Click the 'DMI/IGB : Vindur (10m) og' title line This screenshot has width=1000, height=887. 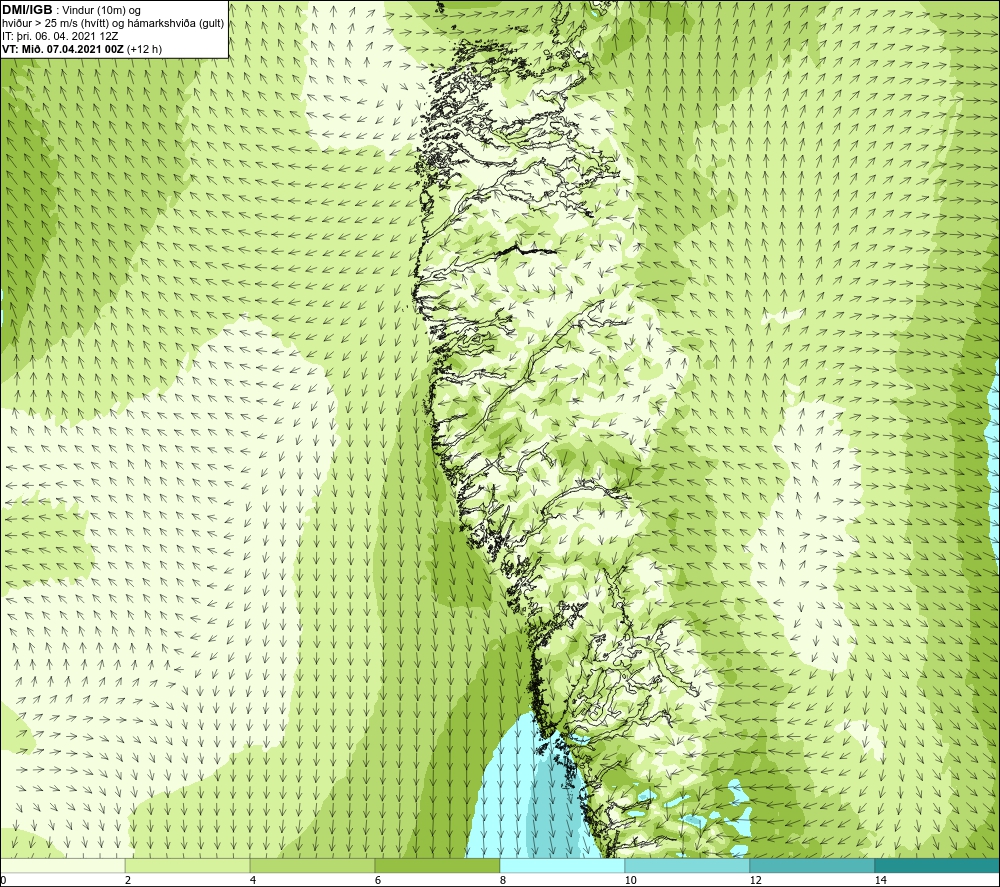pos(72,10)
